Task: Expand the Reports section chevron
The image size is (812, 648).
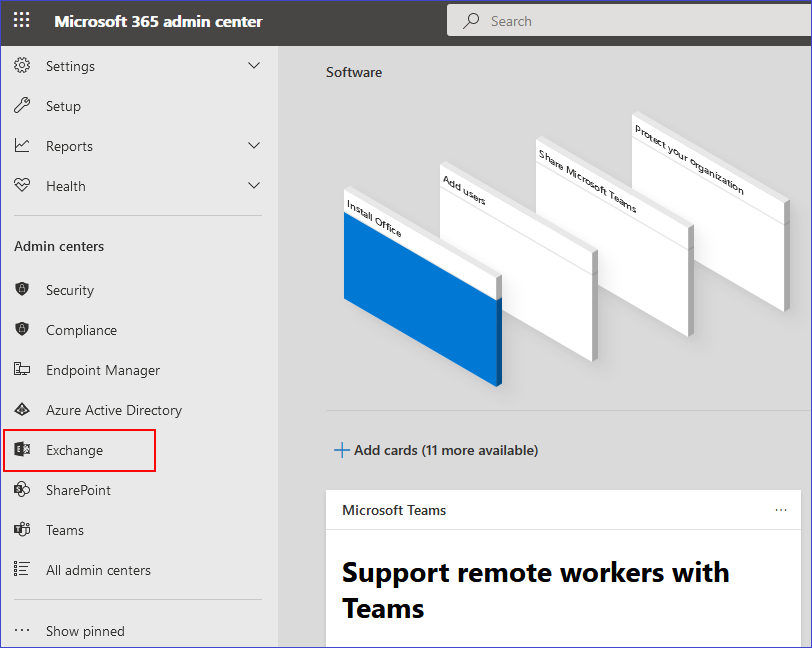Action: 254,146
